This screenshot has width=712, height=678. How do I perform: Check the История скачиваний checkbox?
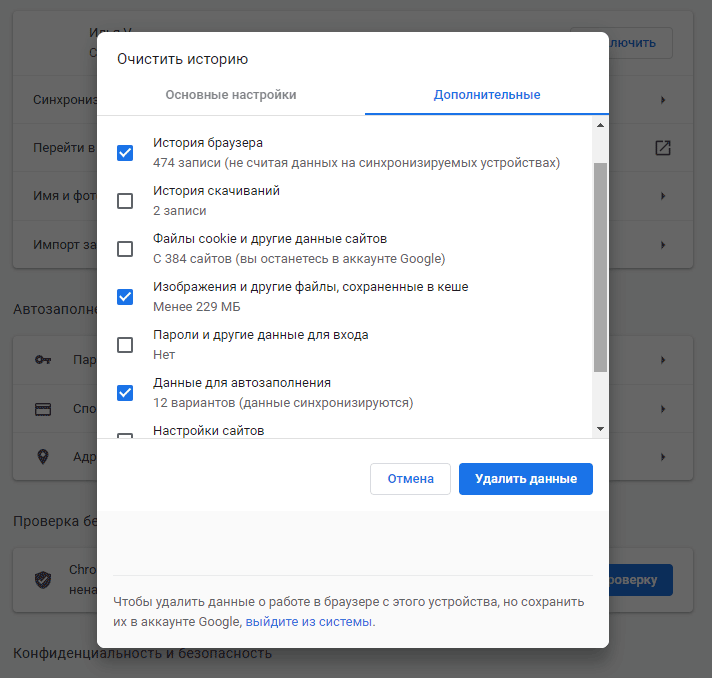(125, 201)
